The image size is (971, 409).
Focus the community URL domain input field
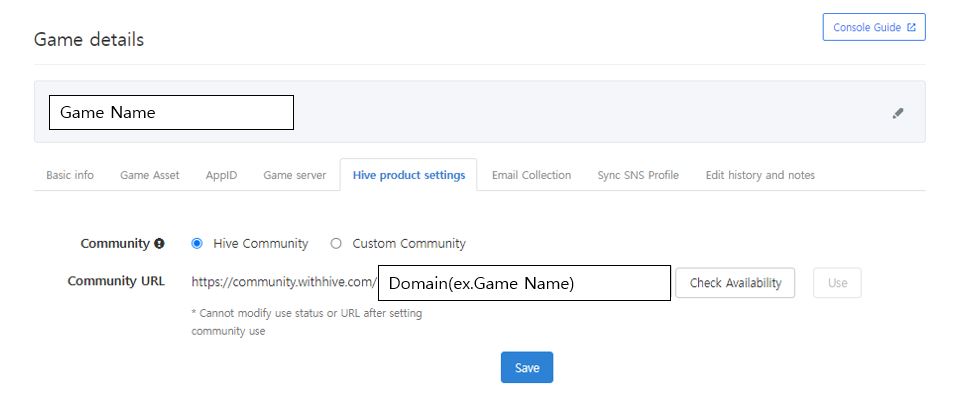pyautogui.click(x=524, y=283)
